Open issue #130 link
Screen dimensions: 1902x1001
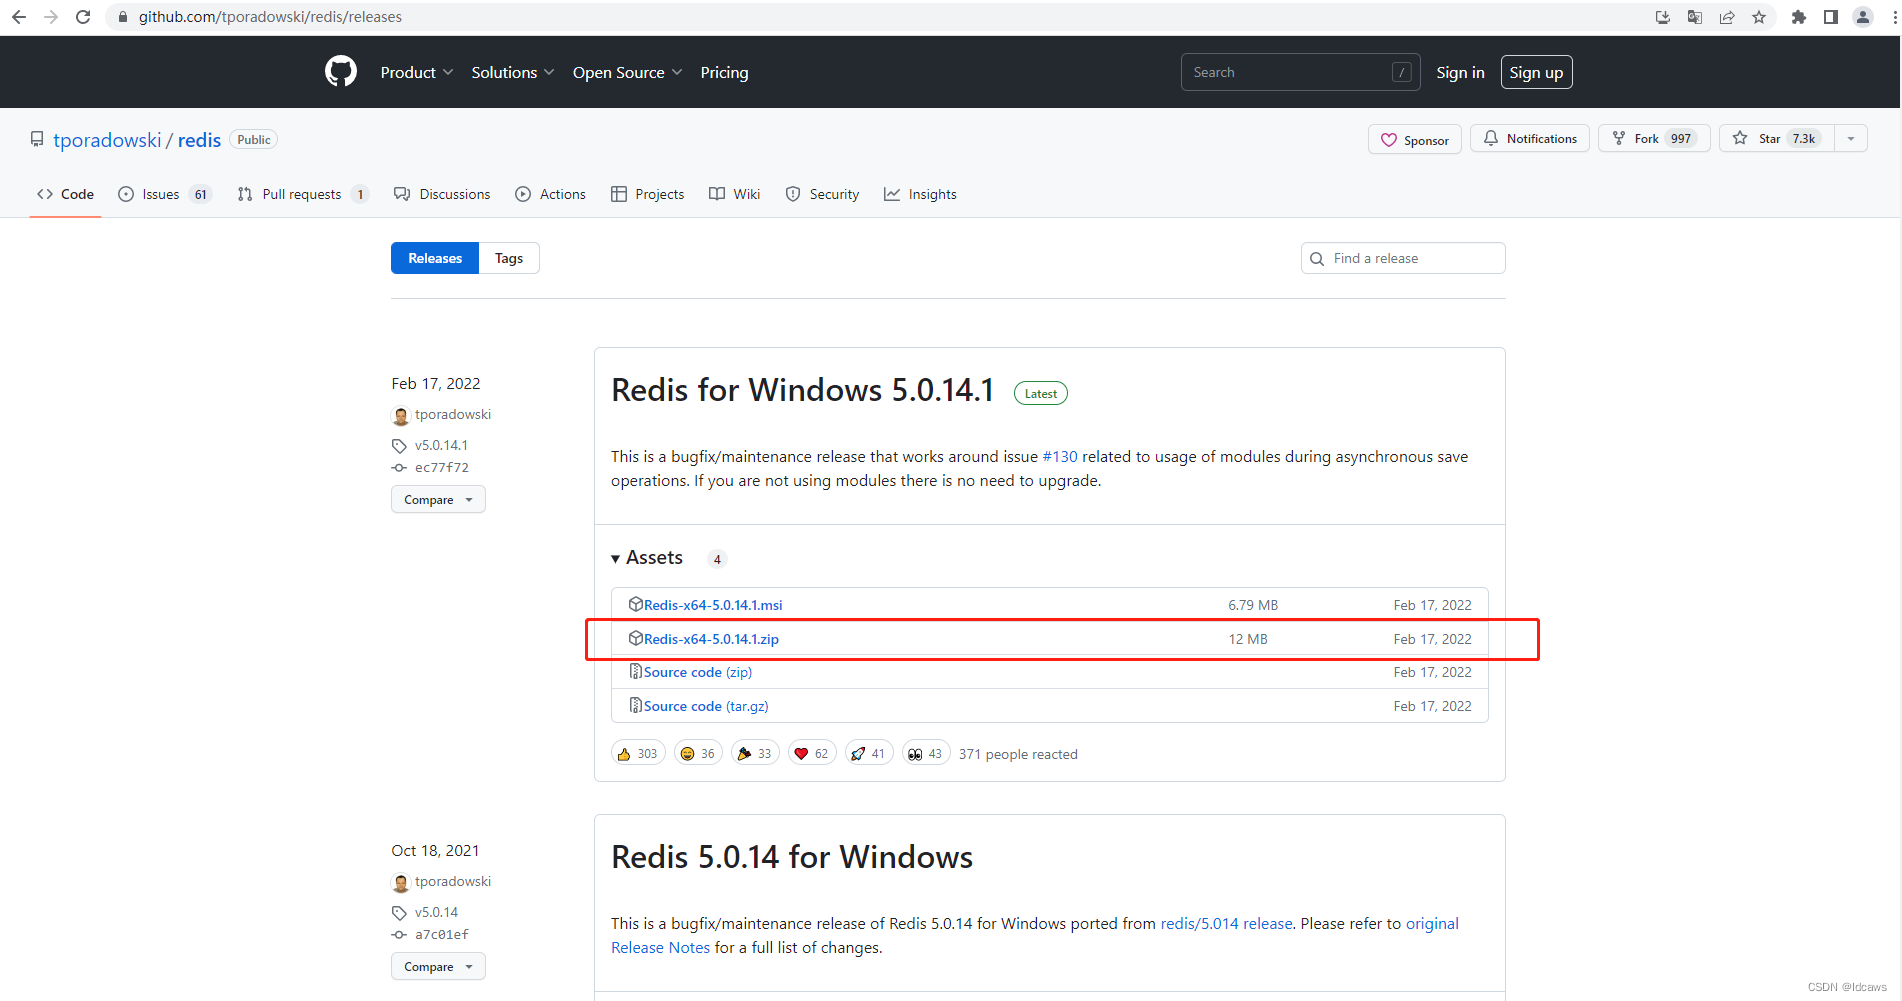pyautogui.click(x=1060, y=457)
